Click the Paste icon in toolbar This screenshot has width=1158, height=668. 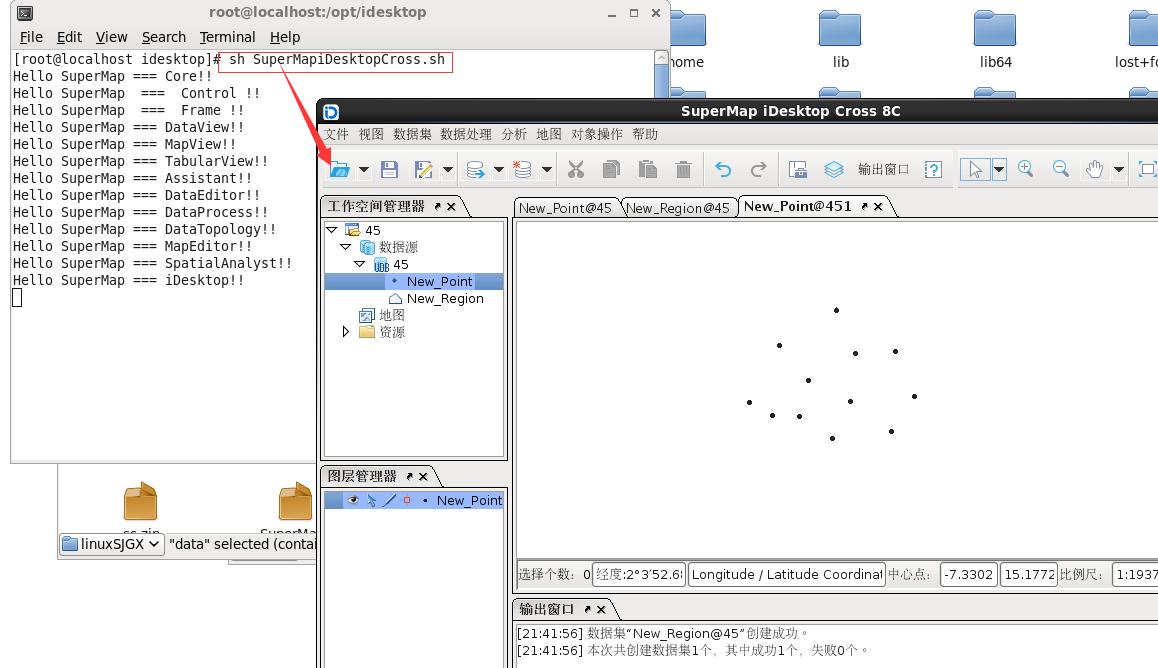click(648, 169)
